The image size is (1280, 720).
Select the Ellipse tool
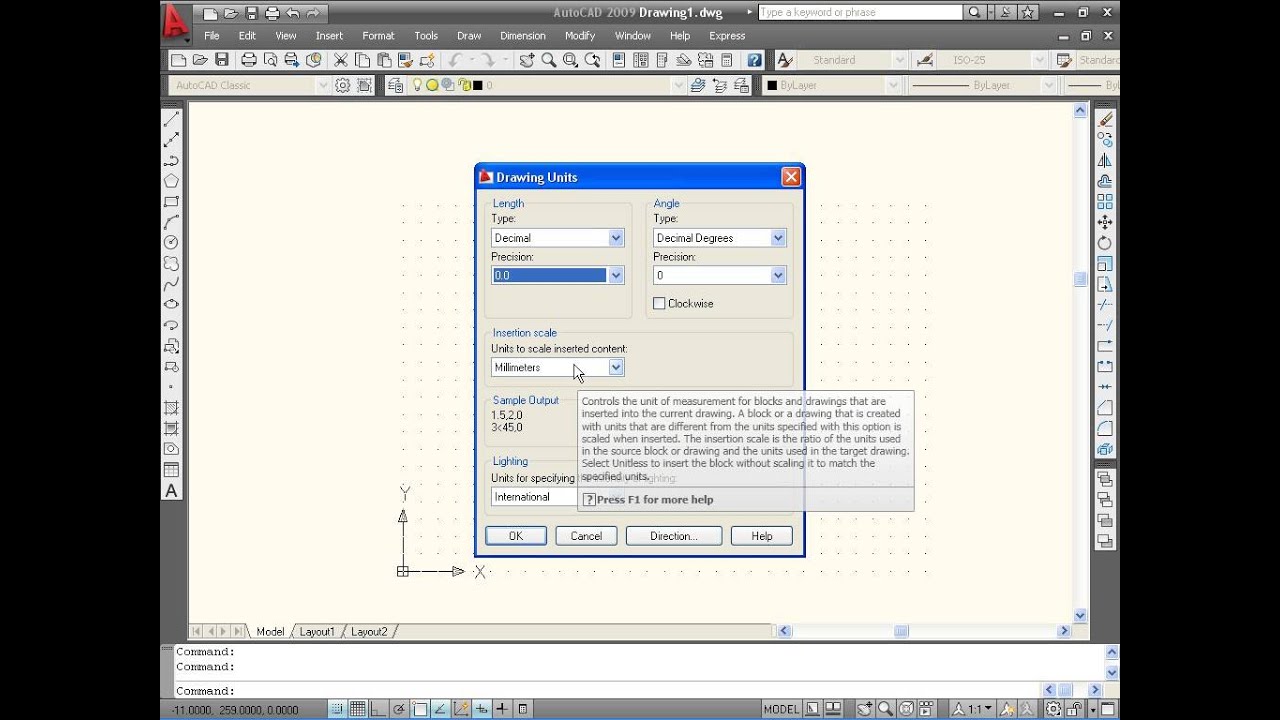171,304
